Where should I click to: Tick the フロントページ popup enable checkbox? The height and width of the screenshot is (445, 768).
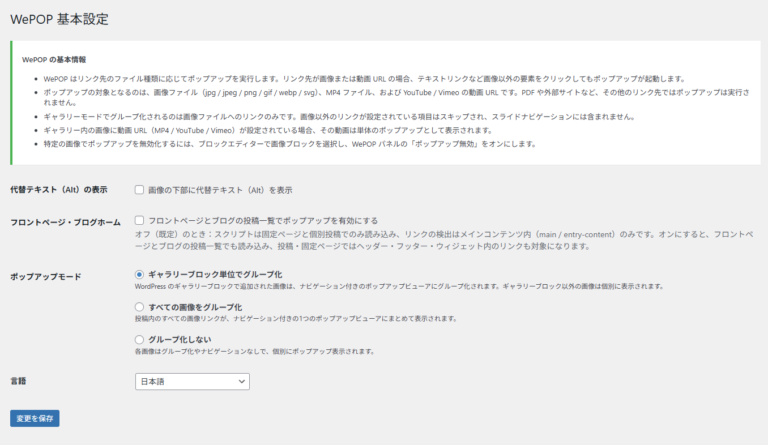point(140,220)
